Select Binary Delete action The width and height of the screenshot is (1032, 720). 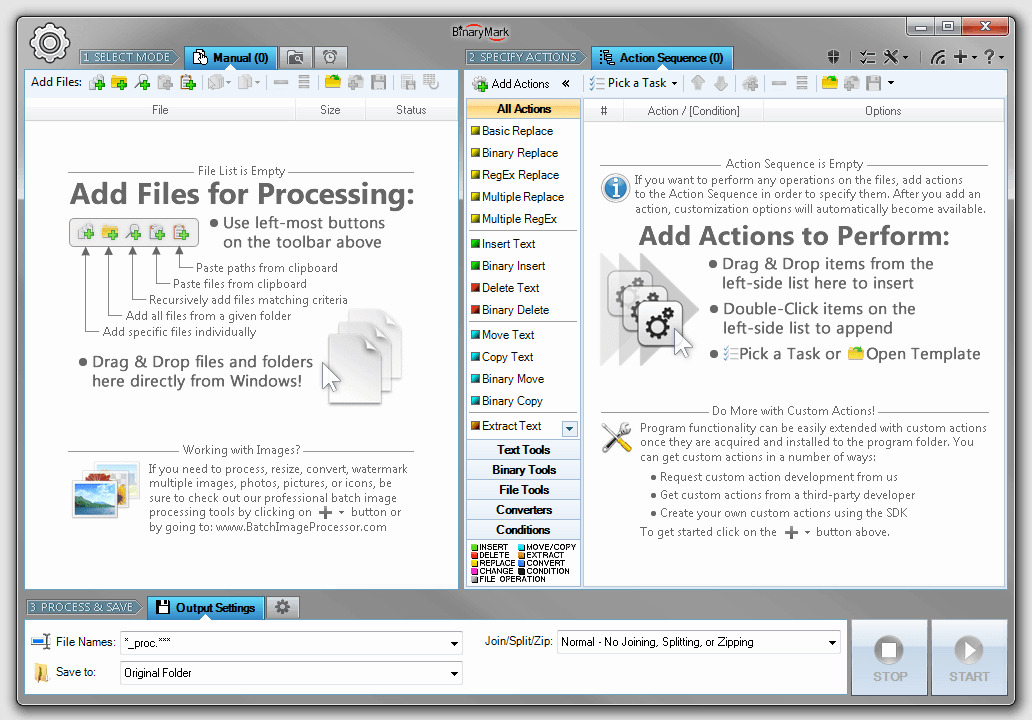pyautogui.click(x=510, y=310)
